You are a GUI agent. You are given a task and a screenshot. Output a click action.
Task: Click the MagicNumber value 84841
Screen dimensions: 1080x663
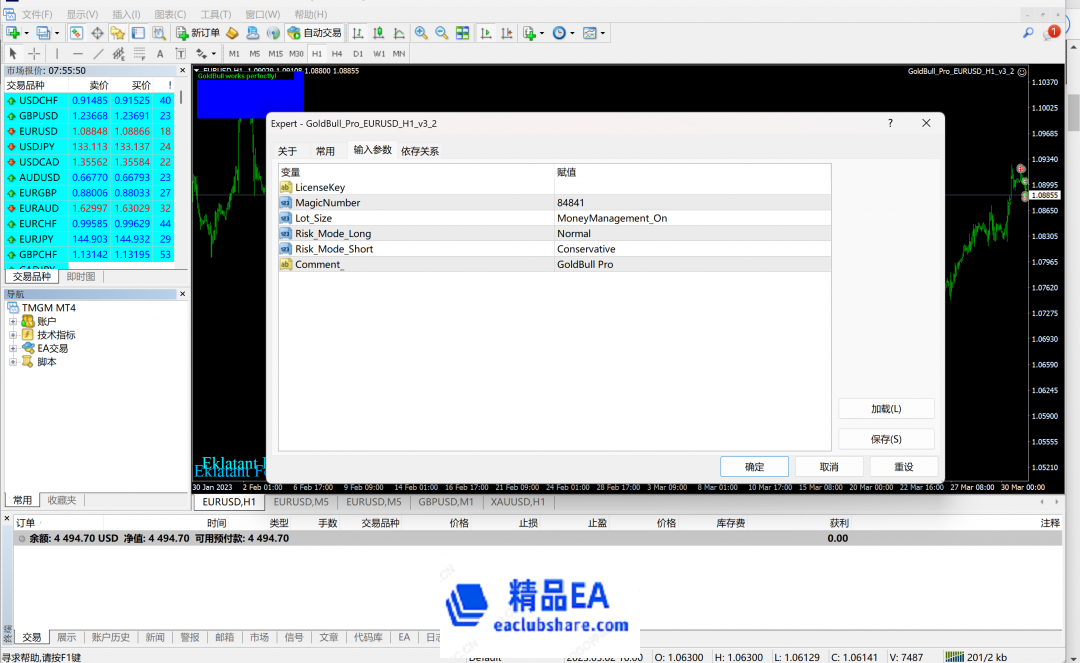570,202
